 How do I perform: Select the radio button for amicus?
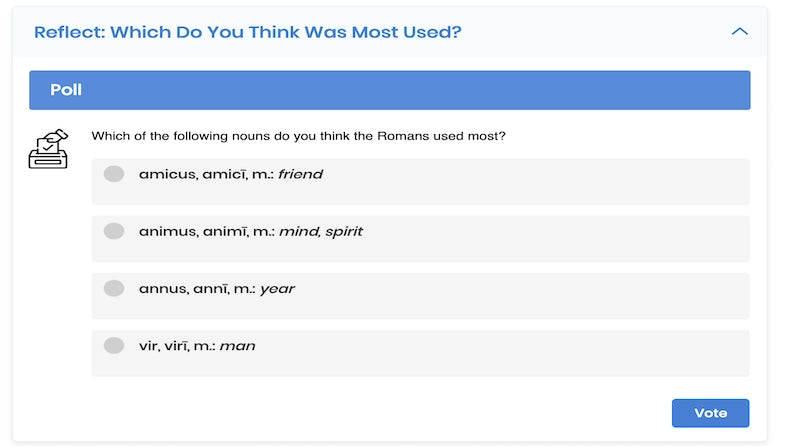pyautogui.click(x=114, y=174)
